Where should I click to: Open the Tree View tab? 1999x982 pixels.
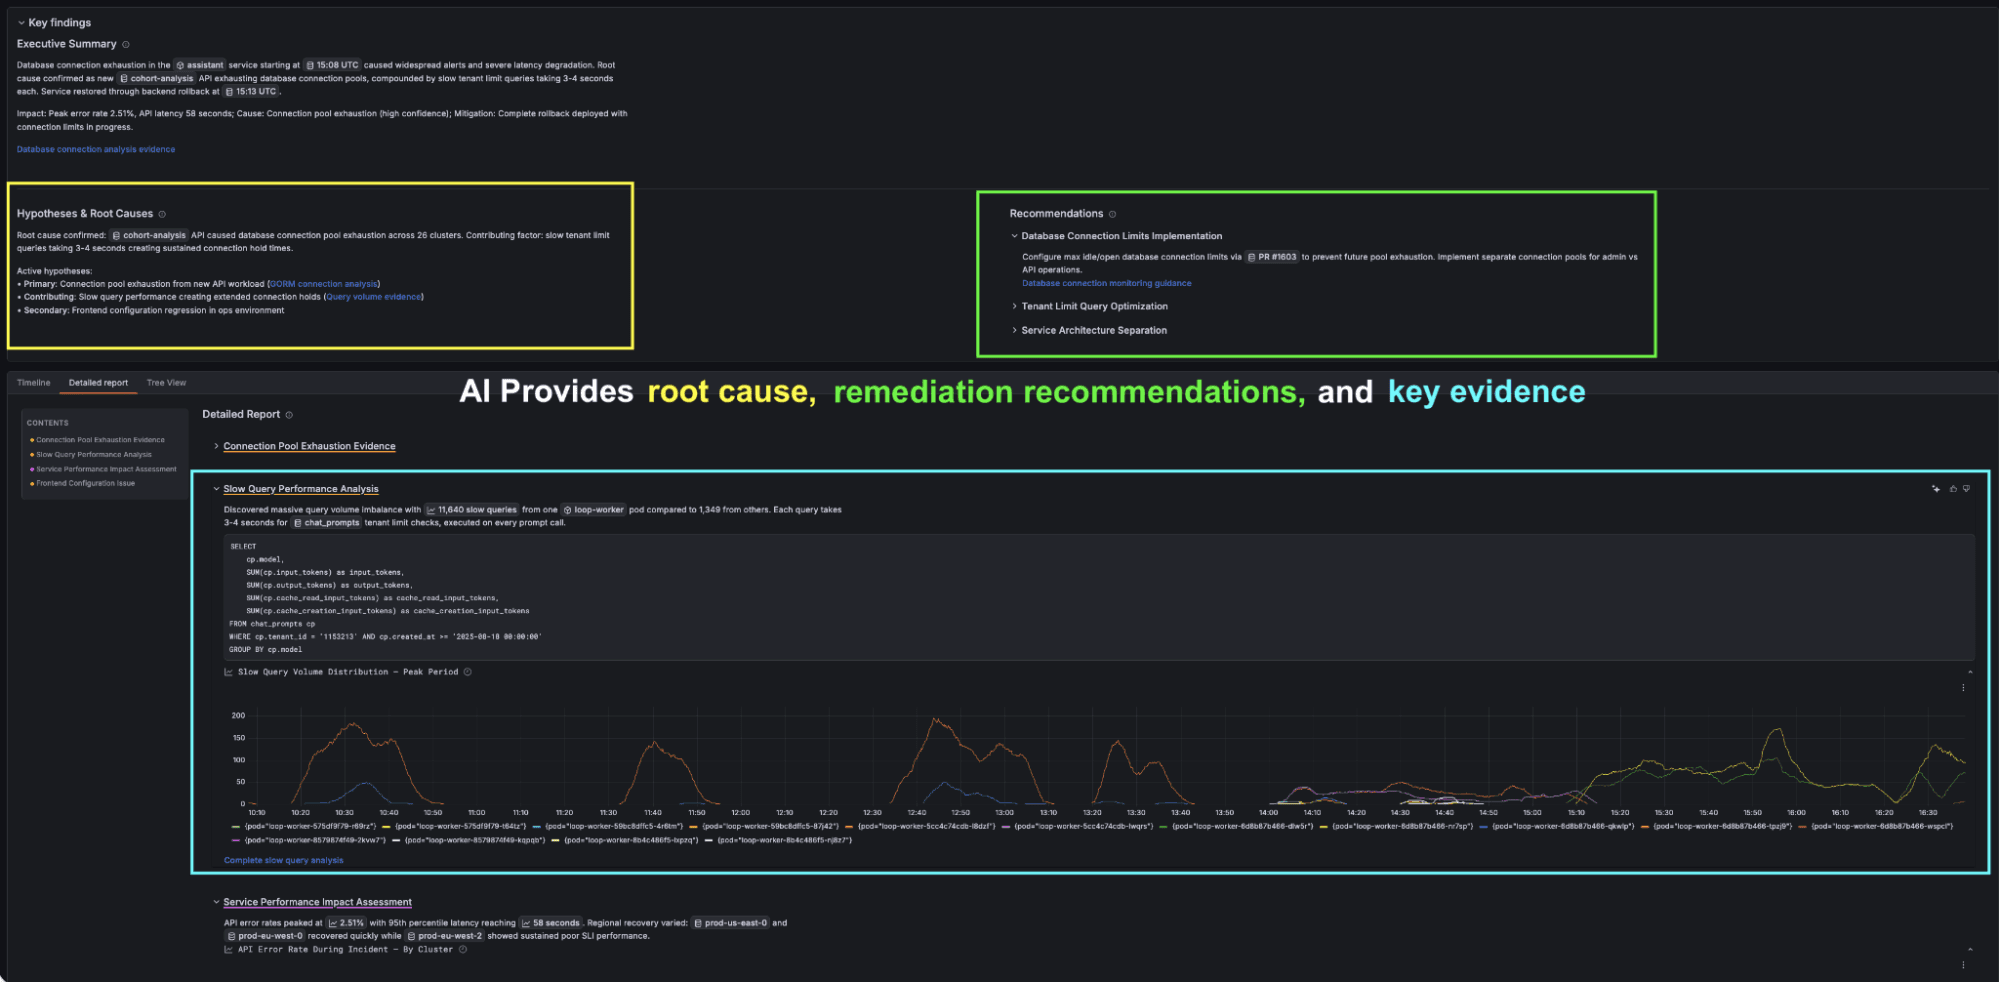(166, 382)
